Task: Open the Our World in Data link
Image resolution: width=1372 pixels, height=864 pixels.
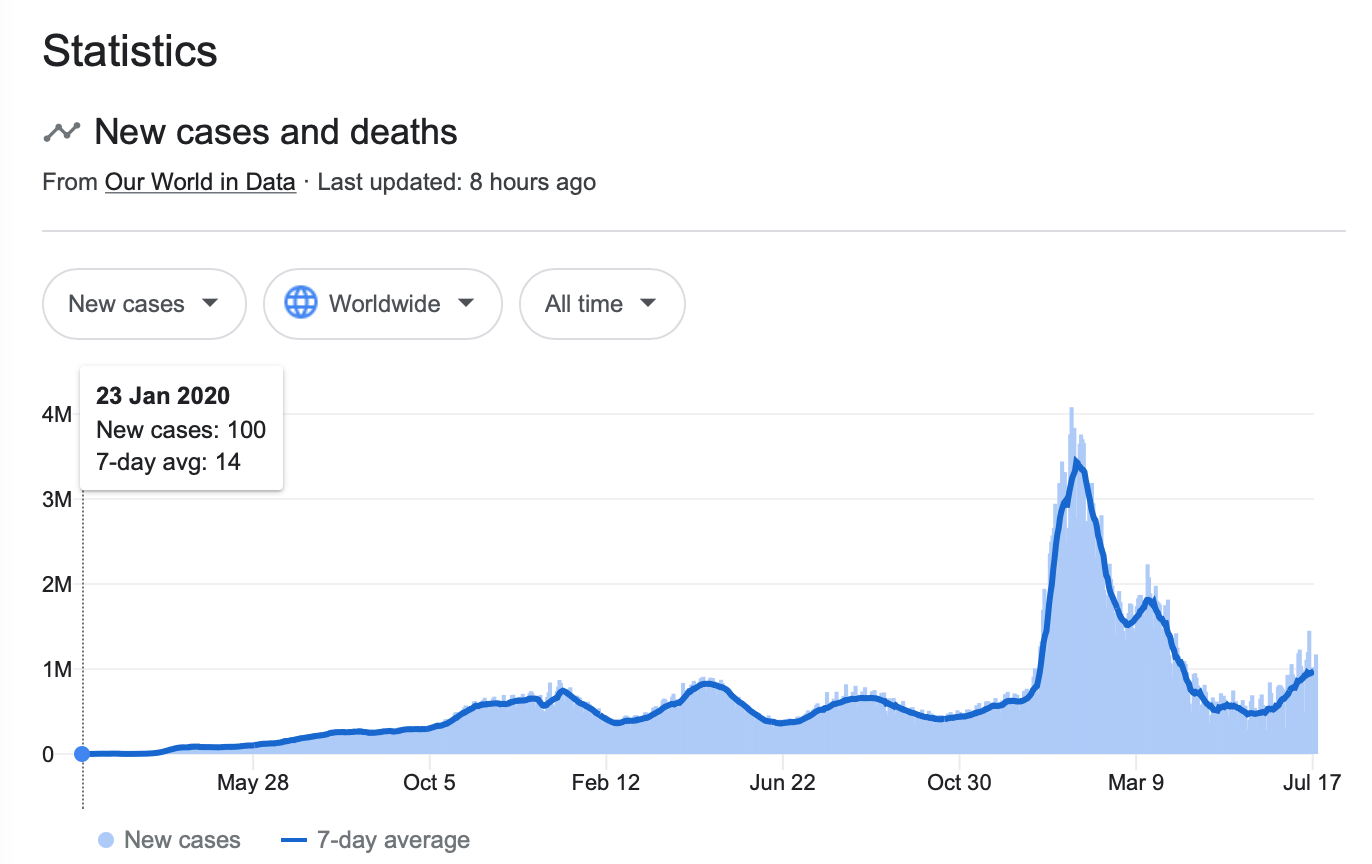Action: point(200,182)
